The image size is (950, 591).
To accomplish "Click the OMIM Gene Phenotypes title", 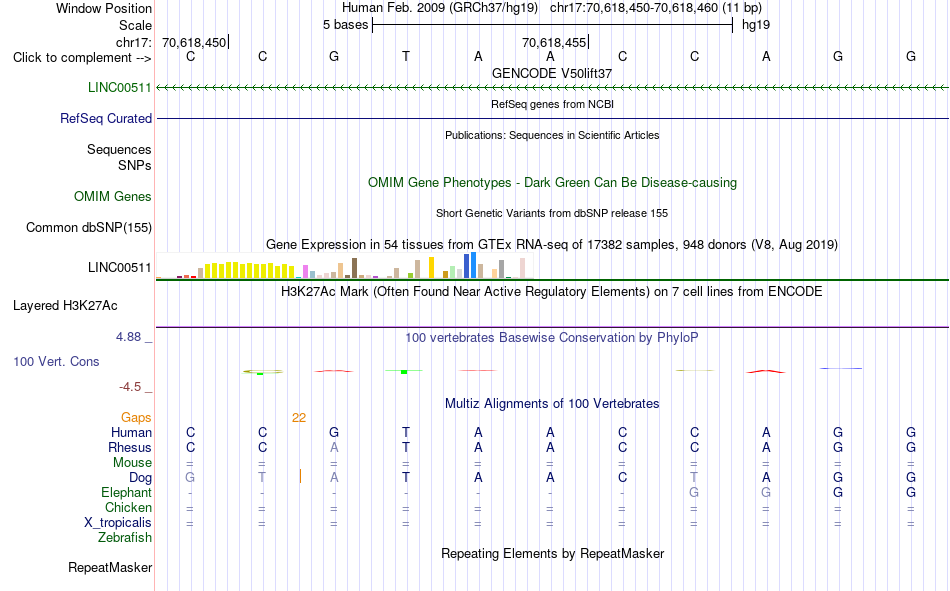I will (x=552, y=182).
